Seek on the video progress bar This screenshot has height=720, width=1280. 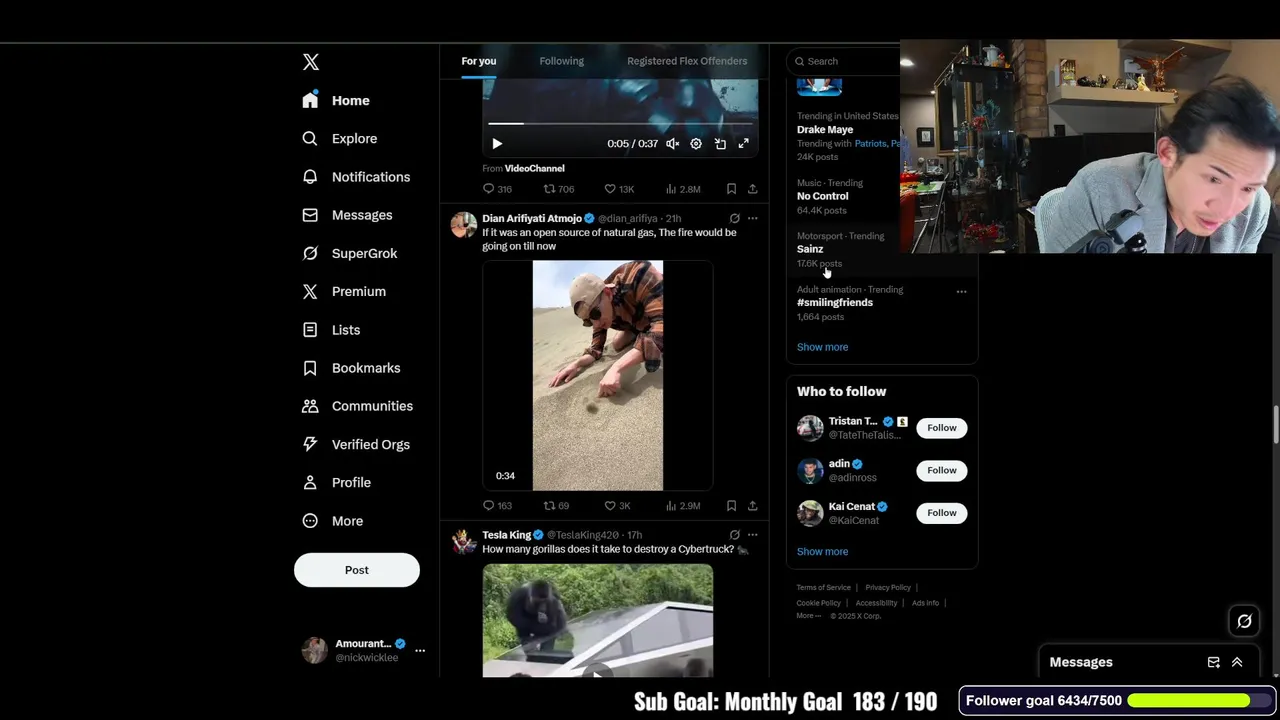(620, 124)
